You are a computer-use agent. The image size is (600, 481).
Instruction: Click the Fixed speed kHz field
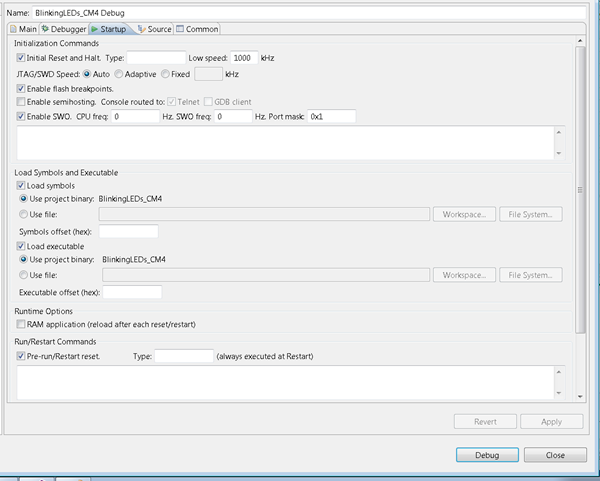coord(208,74)
